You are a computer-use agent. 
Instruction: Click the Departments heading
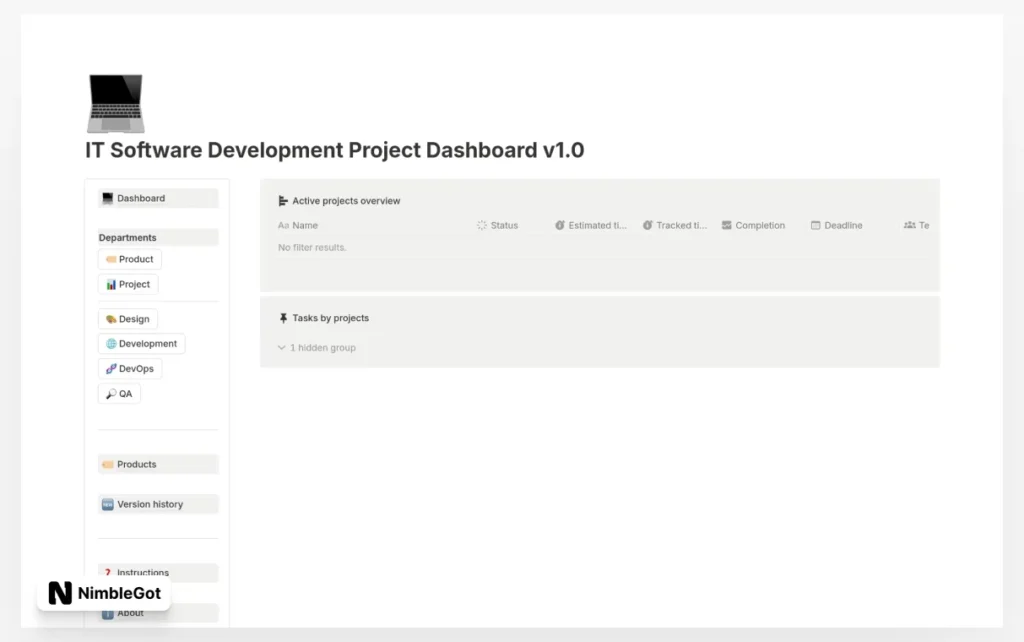(x=127, y=238)
